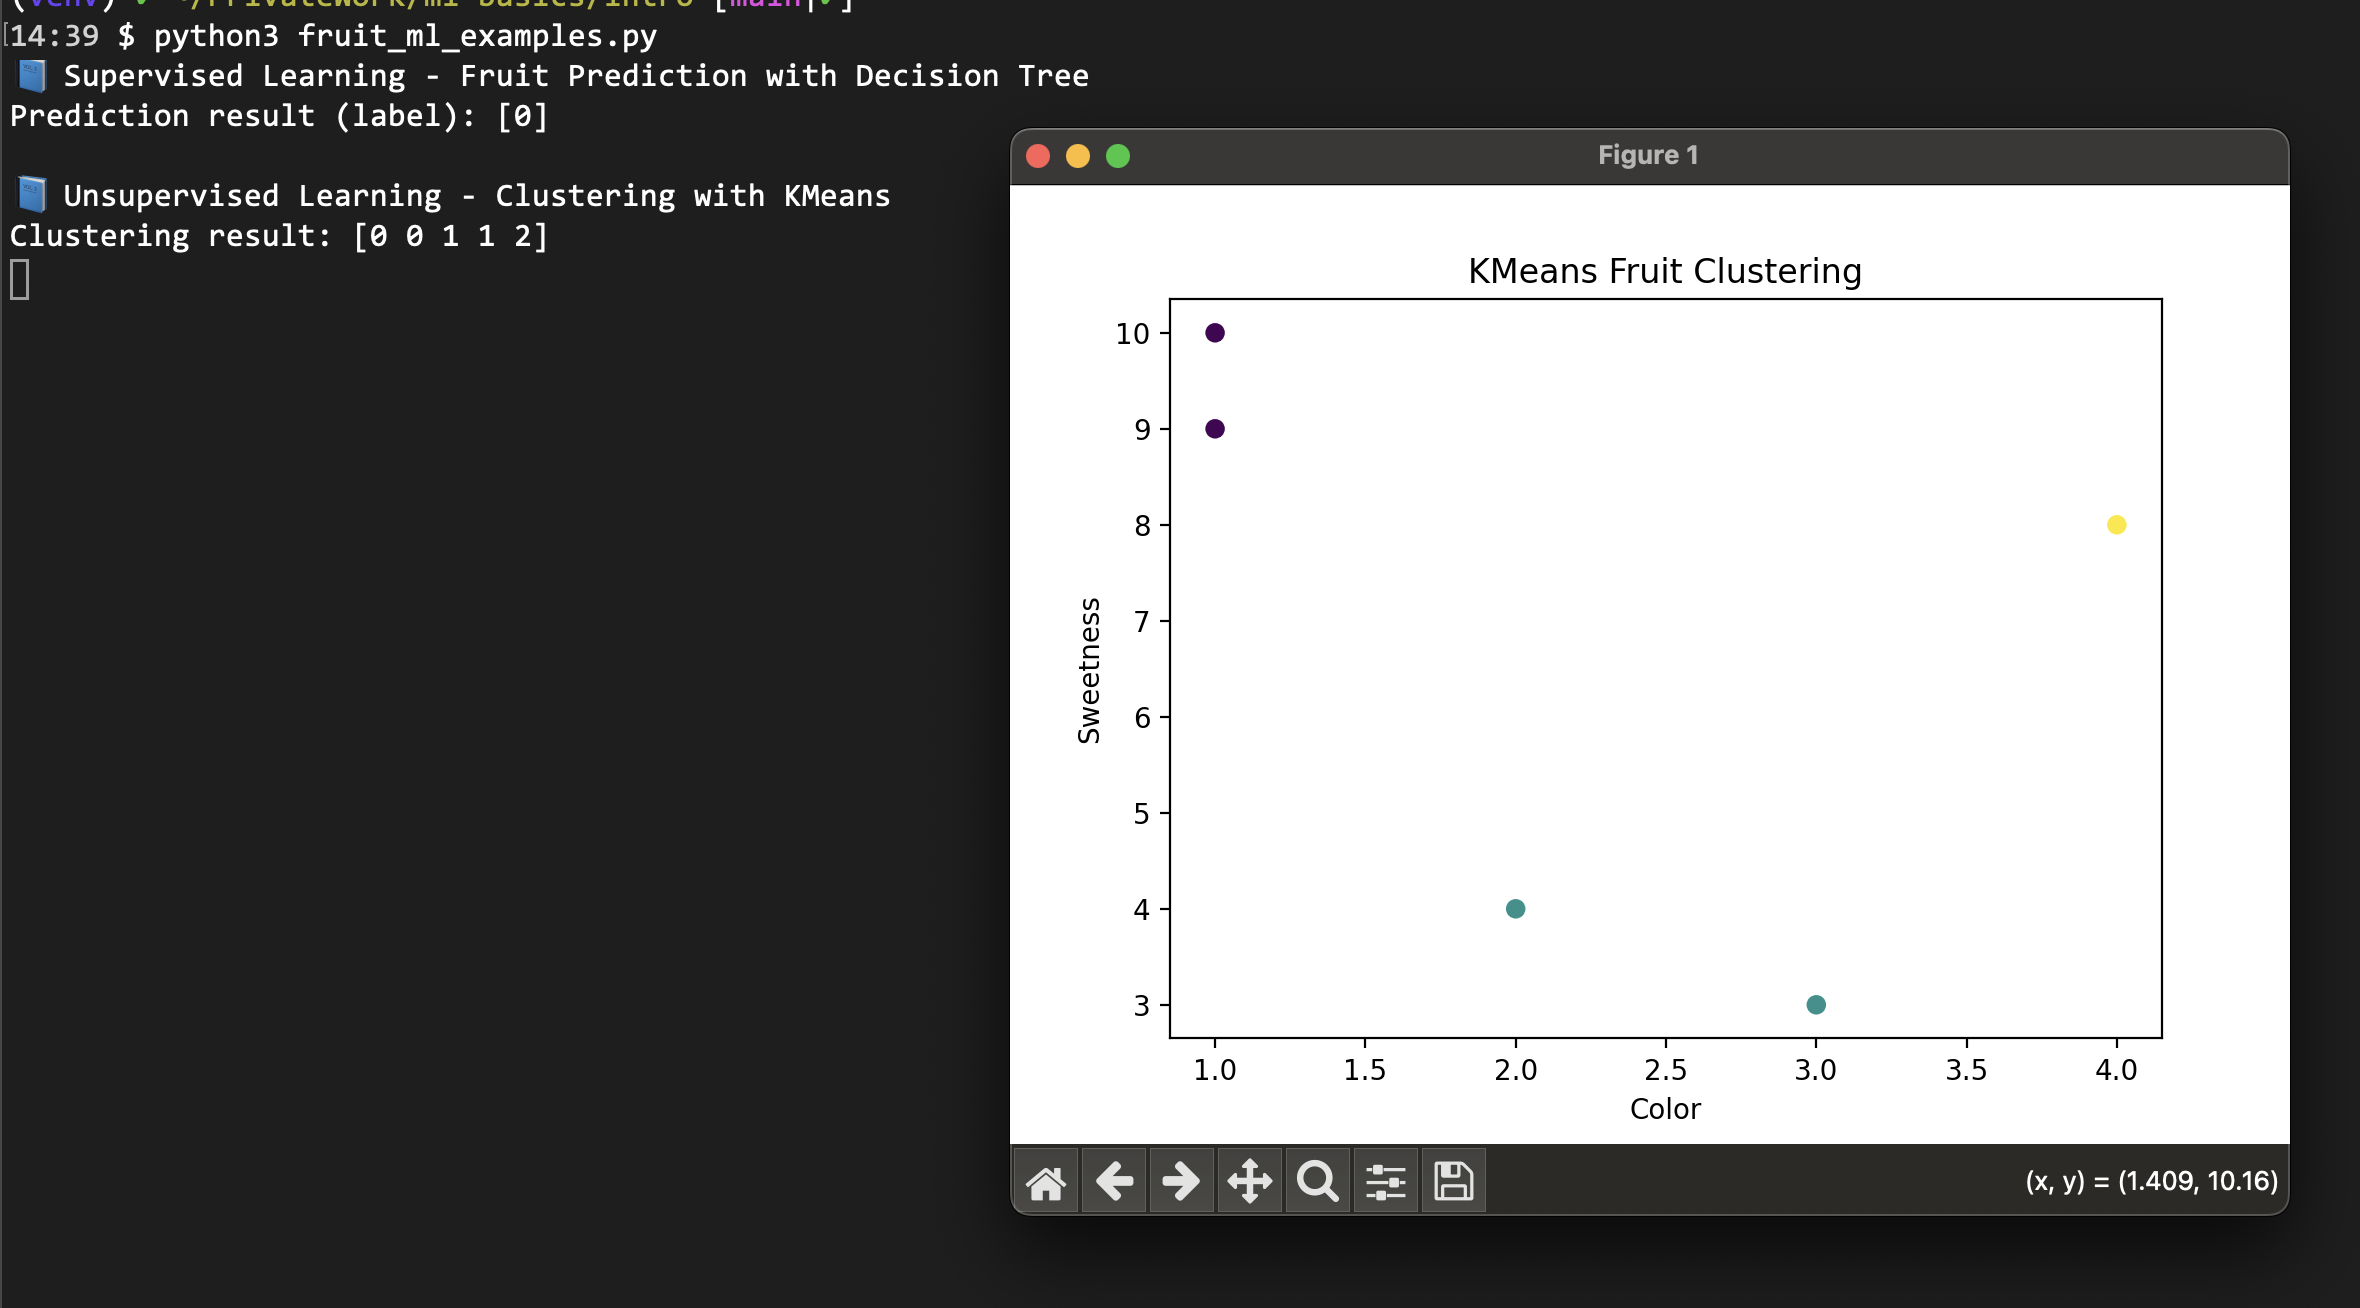This screenshot has height=1308, width=2360.
Task: Click the Home reset view icon
Action: (x=1046, y=1182)
